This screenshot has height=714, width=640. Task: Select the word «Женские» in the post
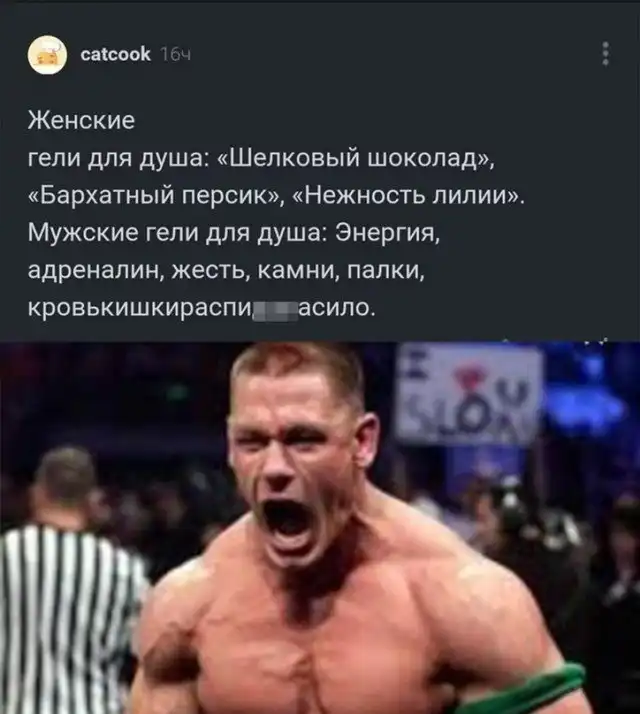[x=82, y=121]
